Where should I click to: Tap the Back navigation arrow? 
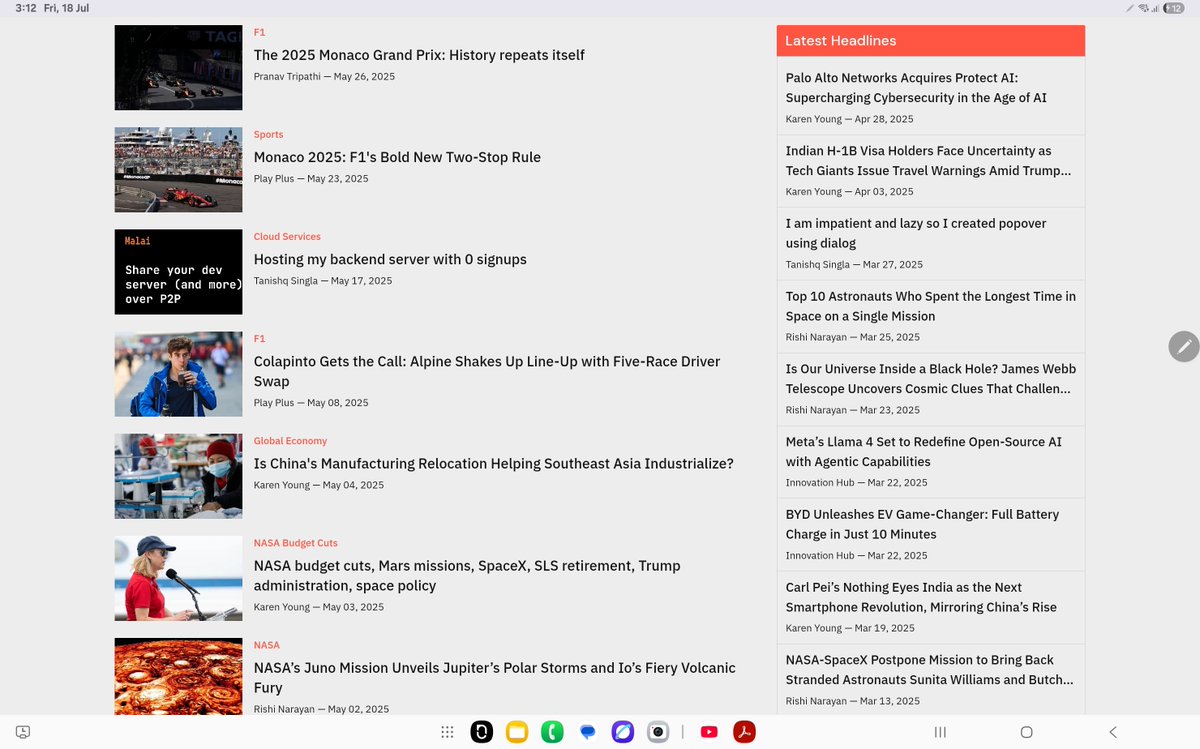(1113, 732)
